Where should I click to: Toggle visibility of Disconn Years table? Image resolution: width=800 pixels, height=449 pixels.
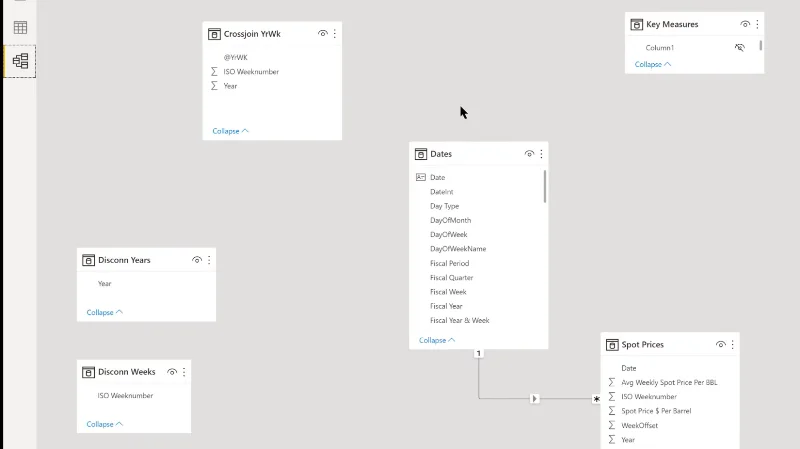pos(197,260)
